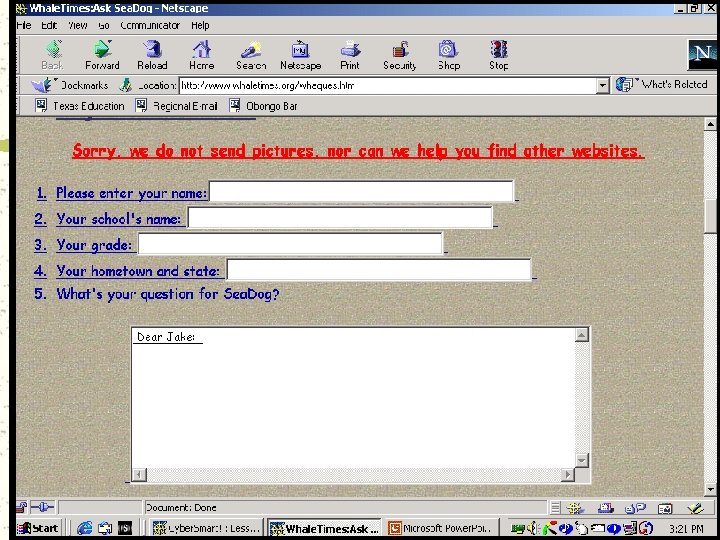Viewport: 720px width, 540px height.
Task: Click the Show Desktop quick launch icon
Action: 105,528
